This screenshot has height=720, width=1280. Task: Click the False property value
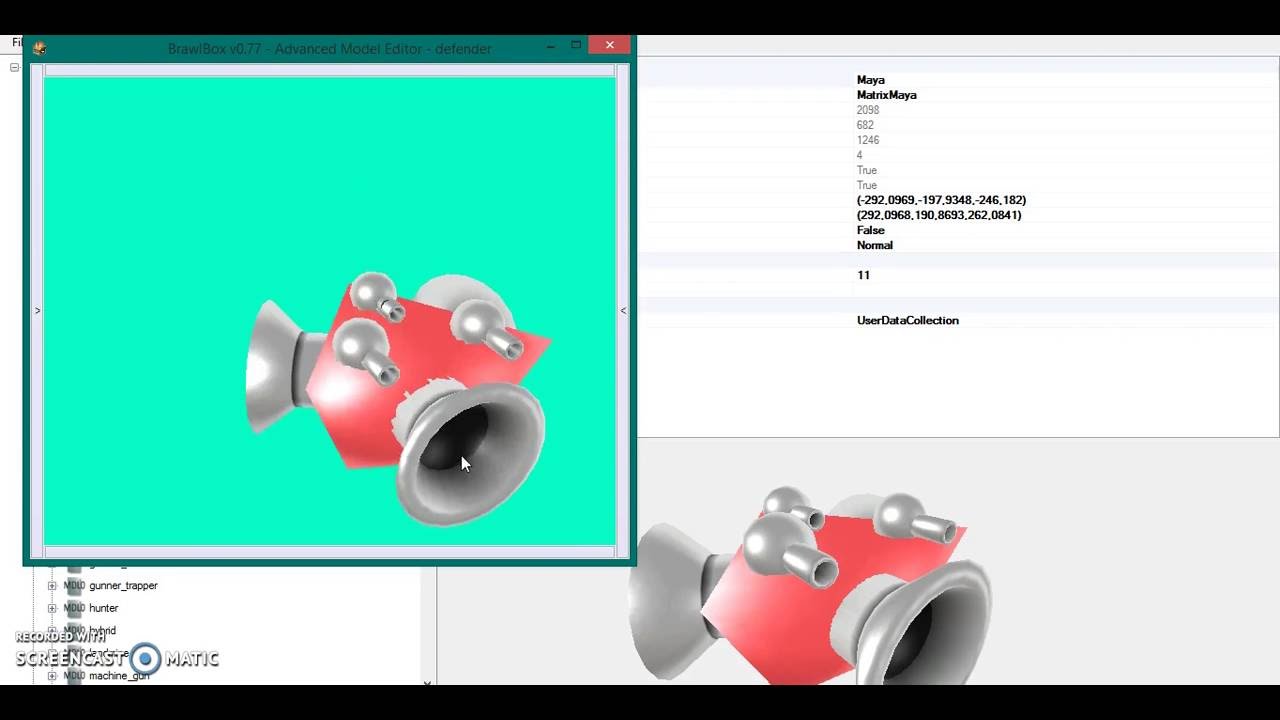(x=871, y=230)
